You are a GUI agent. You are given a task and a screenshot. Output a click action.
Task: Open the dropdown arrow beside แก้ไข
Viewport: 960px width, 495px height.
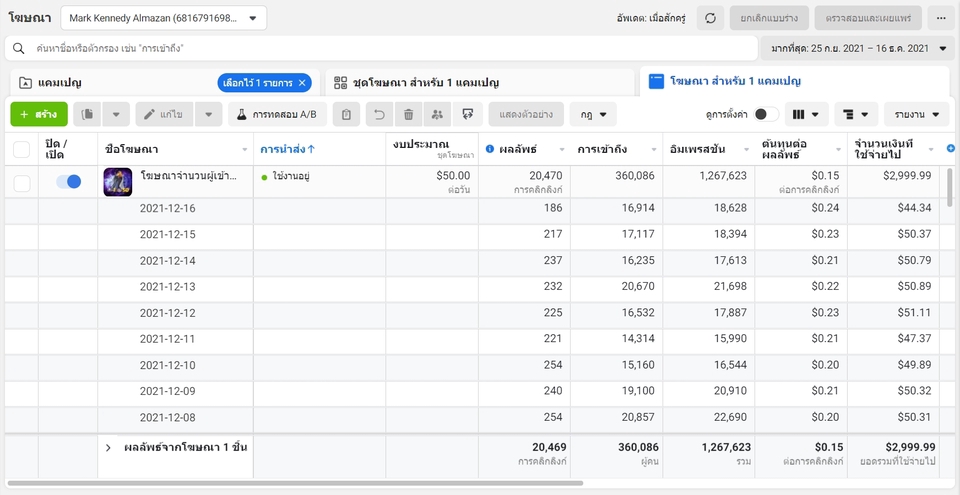(x=209, y=115)
